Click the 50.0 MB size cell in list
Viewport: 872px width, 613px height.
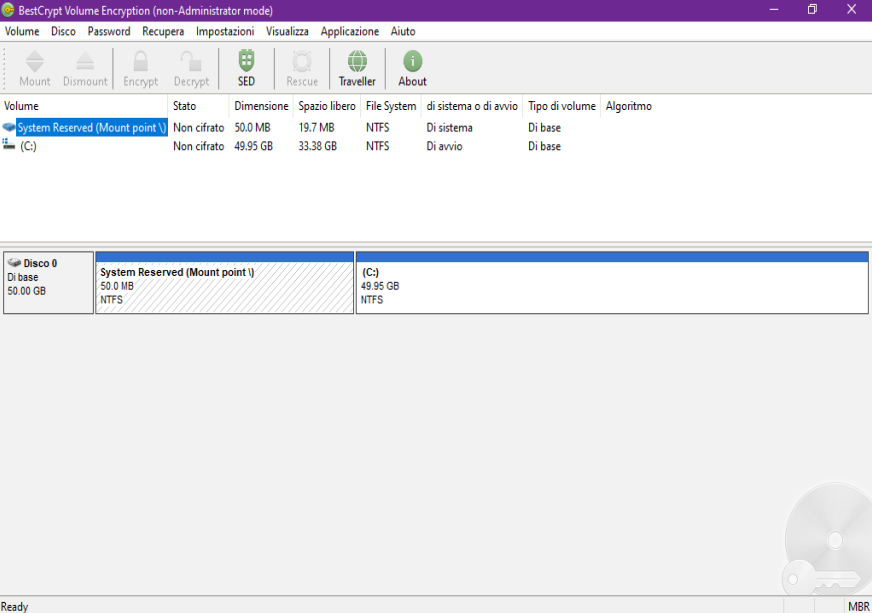pyautogui.click(x=252, y=127)
